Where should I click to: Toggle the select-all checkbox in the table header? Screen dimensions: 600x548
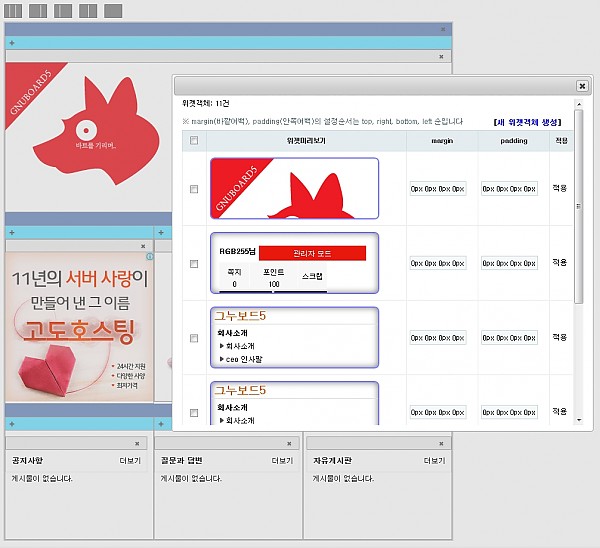(x=194, y=140)
